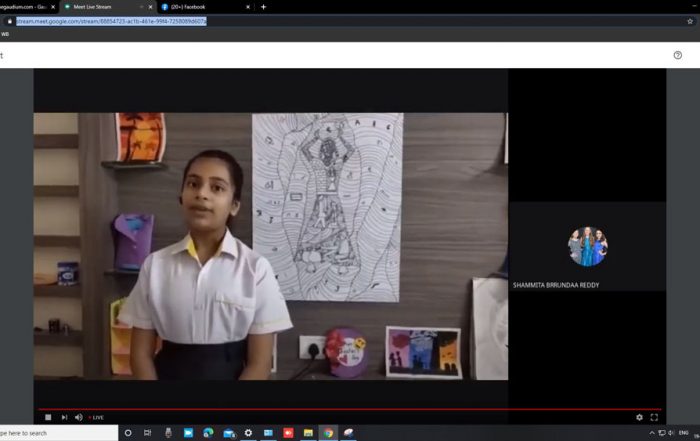Close the Meet Live Stream tab
The width and height of the screenshot is (700, 441).
tap(150, 7)
